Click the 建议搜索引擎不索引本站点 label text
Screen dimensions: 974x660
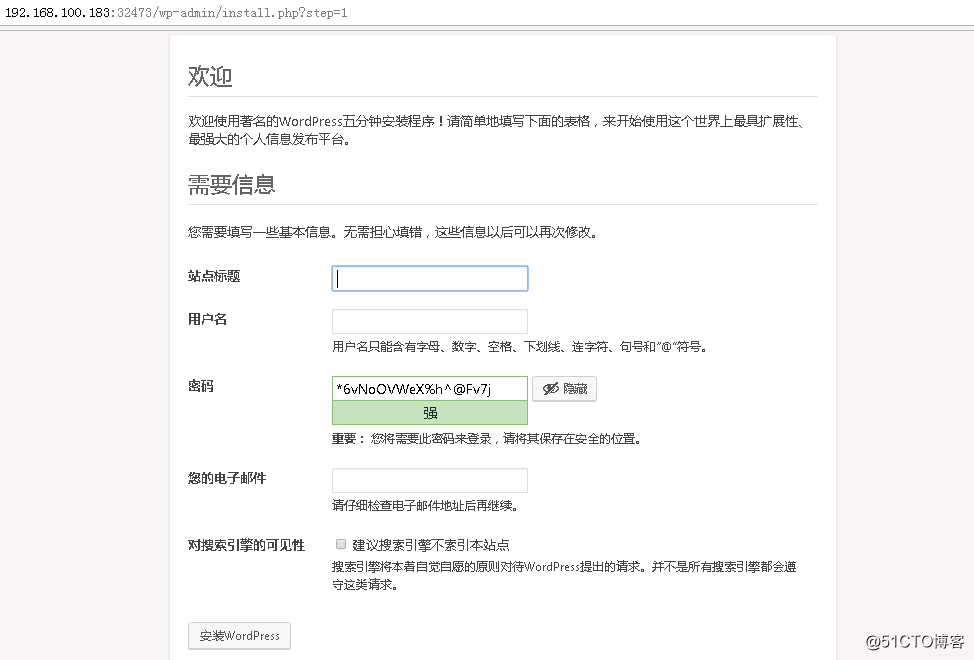430,545
